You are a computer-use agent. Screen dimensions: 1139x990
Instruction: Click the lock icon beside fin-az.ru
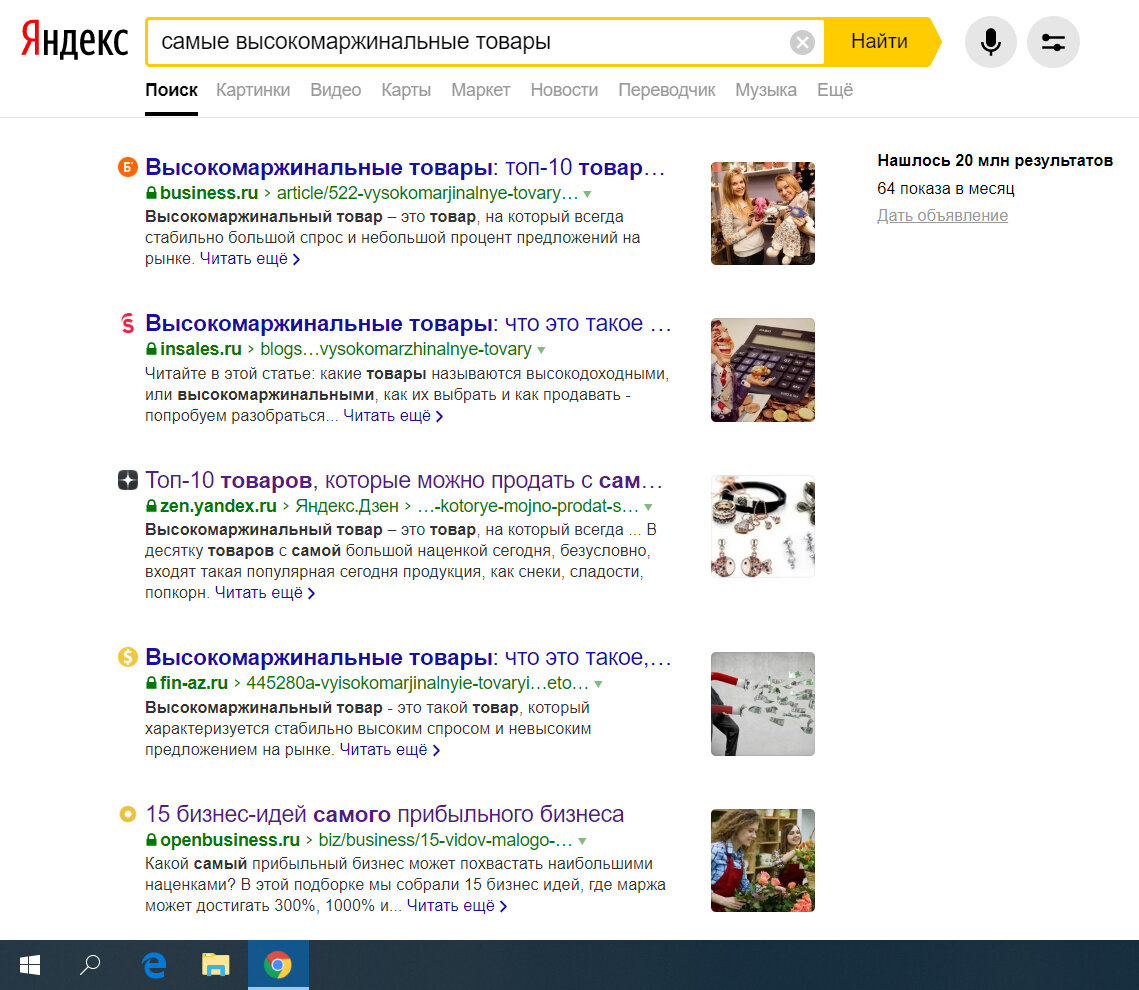click(151, 683)
